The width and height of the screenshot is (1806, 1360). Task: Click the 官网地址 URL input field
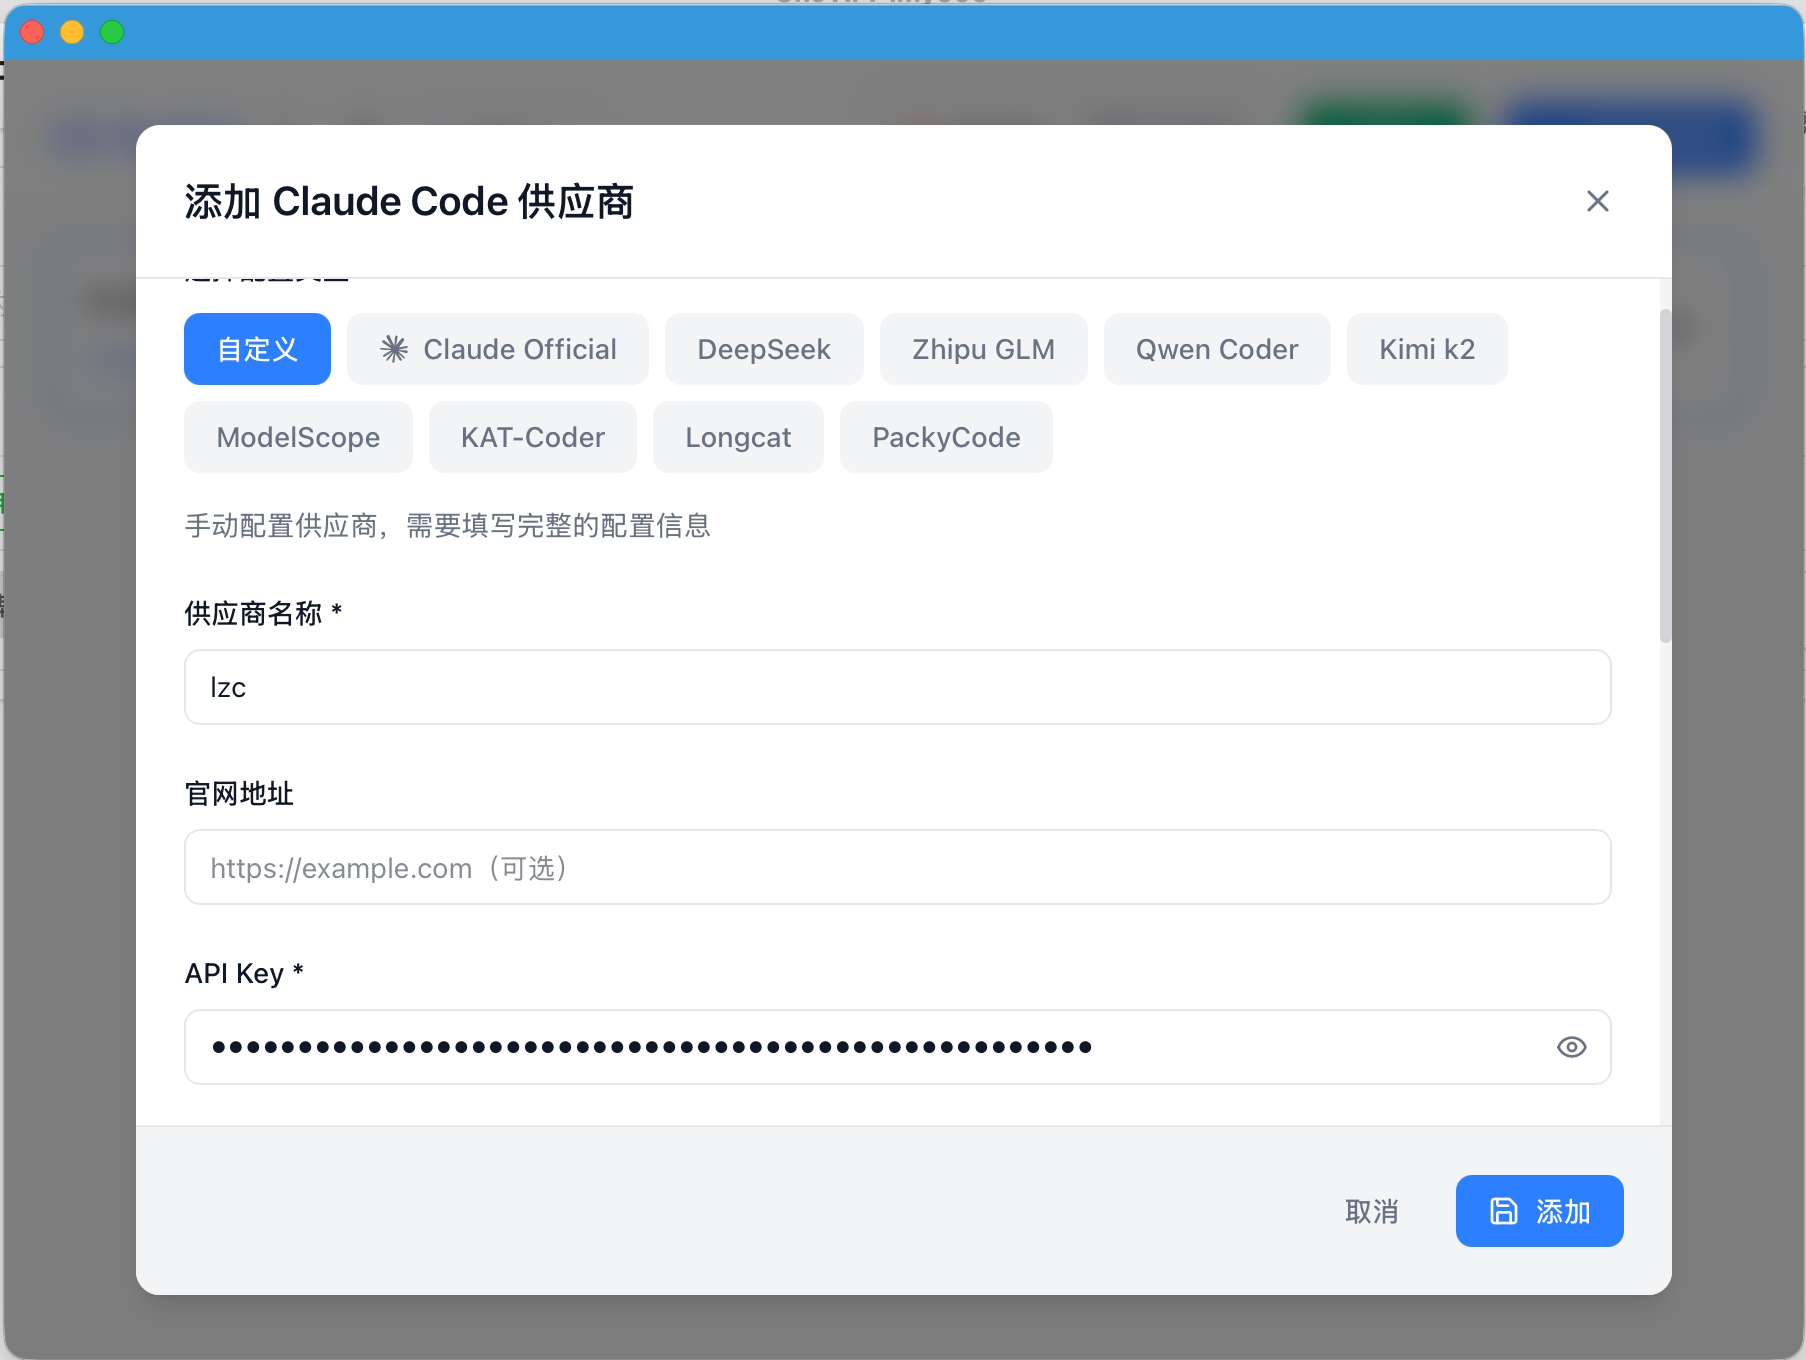(897, 867)
